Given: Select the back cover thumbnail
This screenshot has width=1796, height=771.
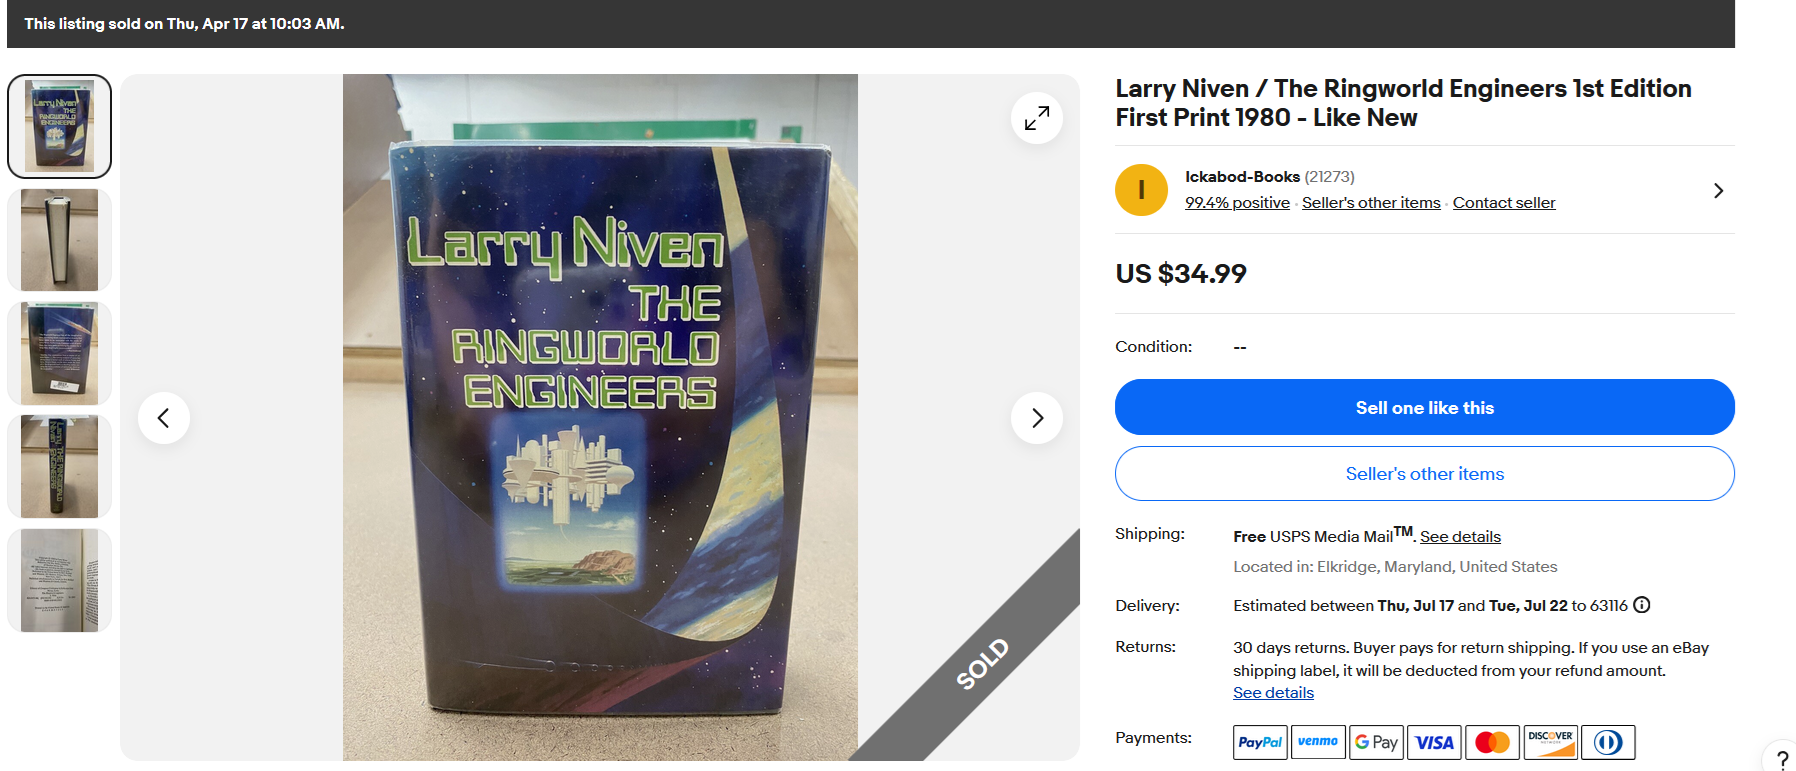Looking at the screenshot, I should click(x=59, y=353).
